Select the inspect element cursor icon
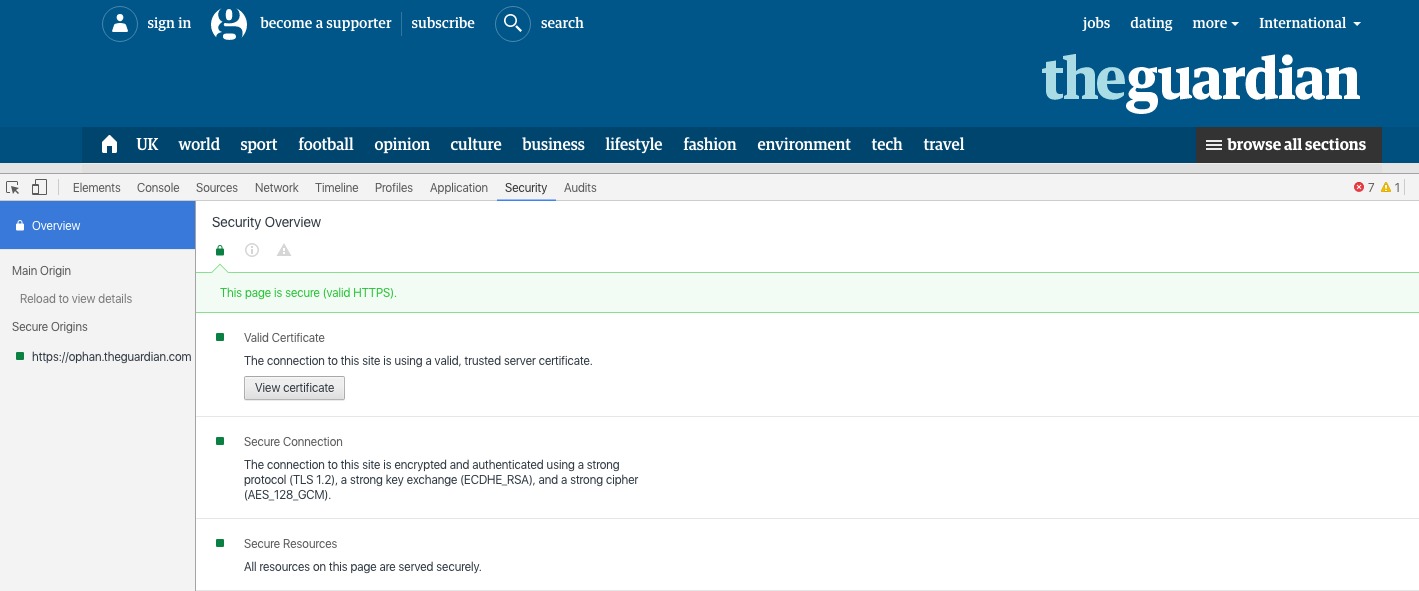The width and height of the screenshot is (1419, 591). (x=14, y=187)
